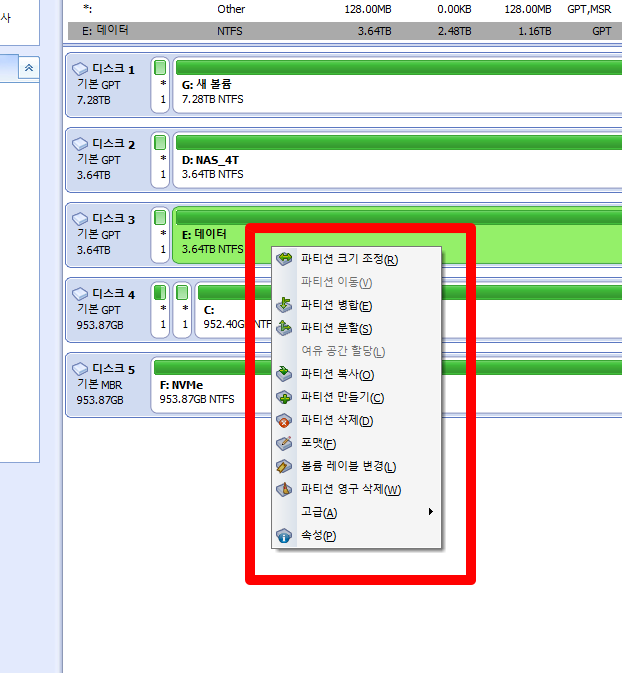Click the 디스크 5 drive icon
Viewport: 622px width, 673px height.
pos(80,369)
